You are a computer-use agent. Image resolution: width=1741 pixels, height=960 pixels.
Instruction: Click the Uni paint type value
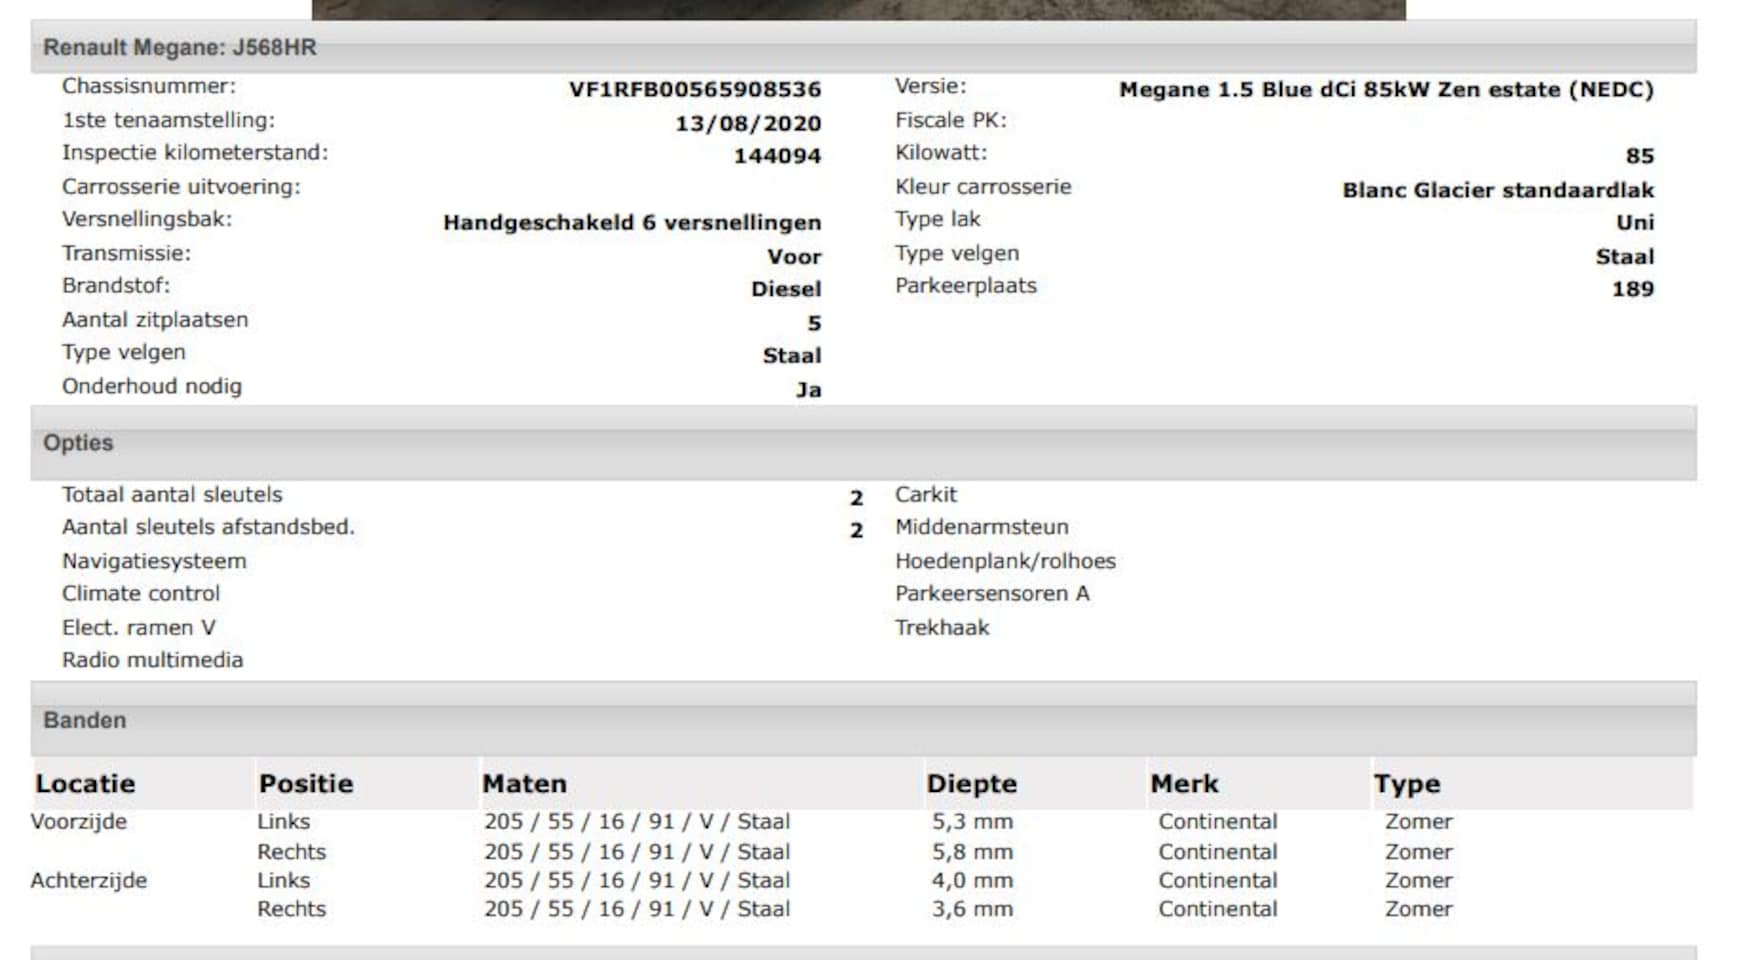[1635, 222]
